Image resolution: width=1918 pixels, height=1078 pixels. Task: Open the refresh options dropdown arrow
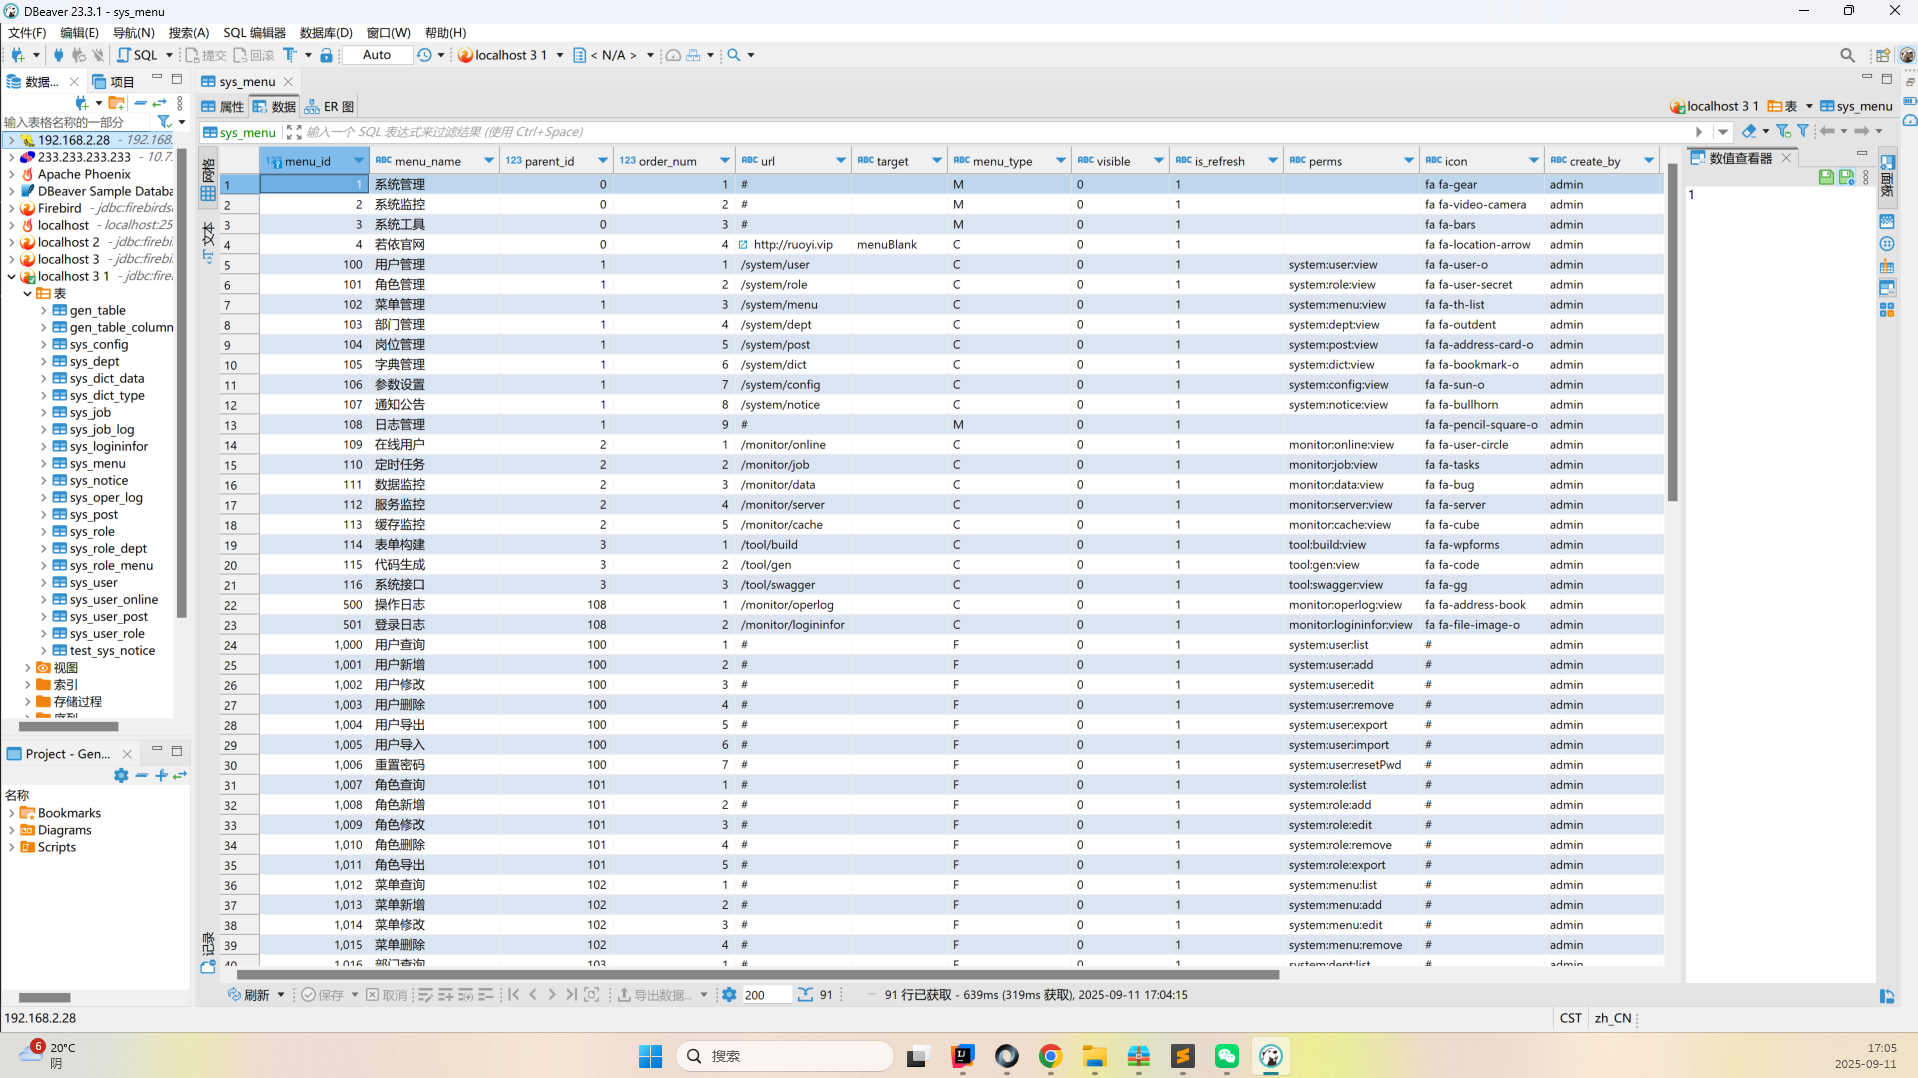(x=281, y=995)
